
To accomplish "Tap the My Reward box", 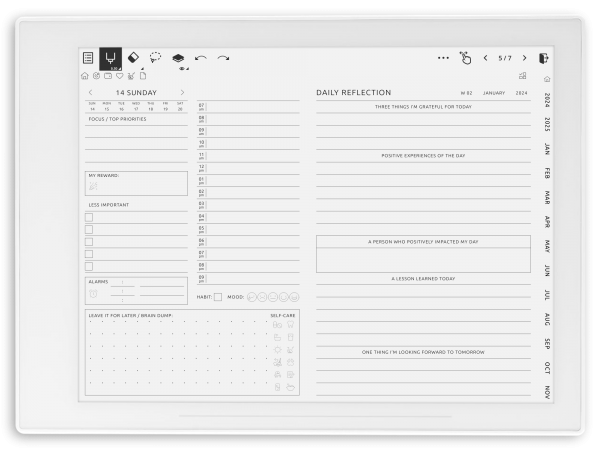I will coord(136,183).
